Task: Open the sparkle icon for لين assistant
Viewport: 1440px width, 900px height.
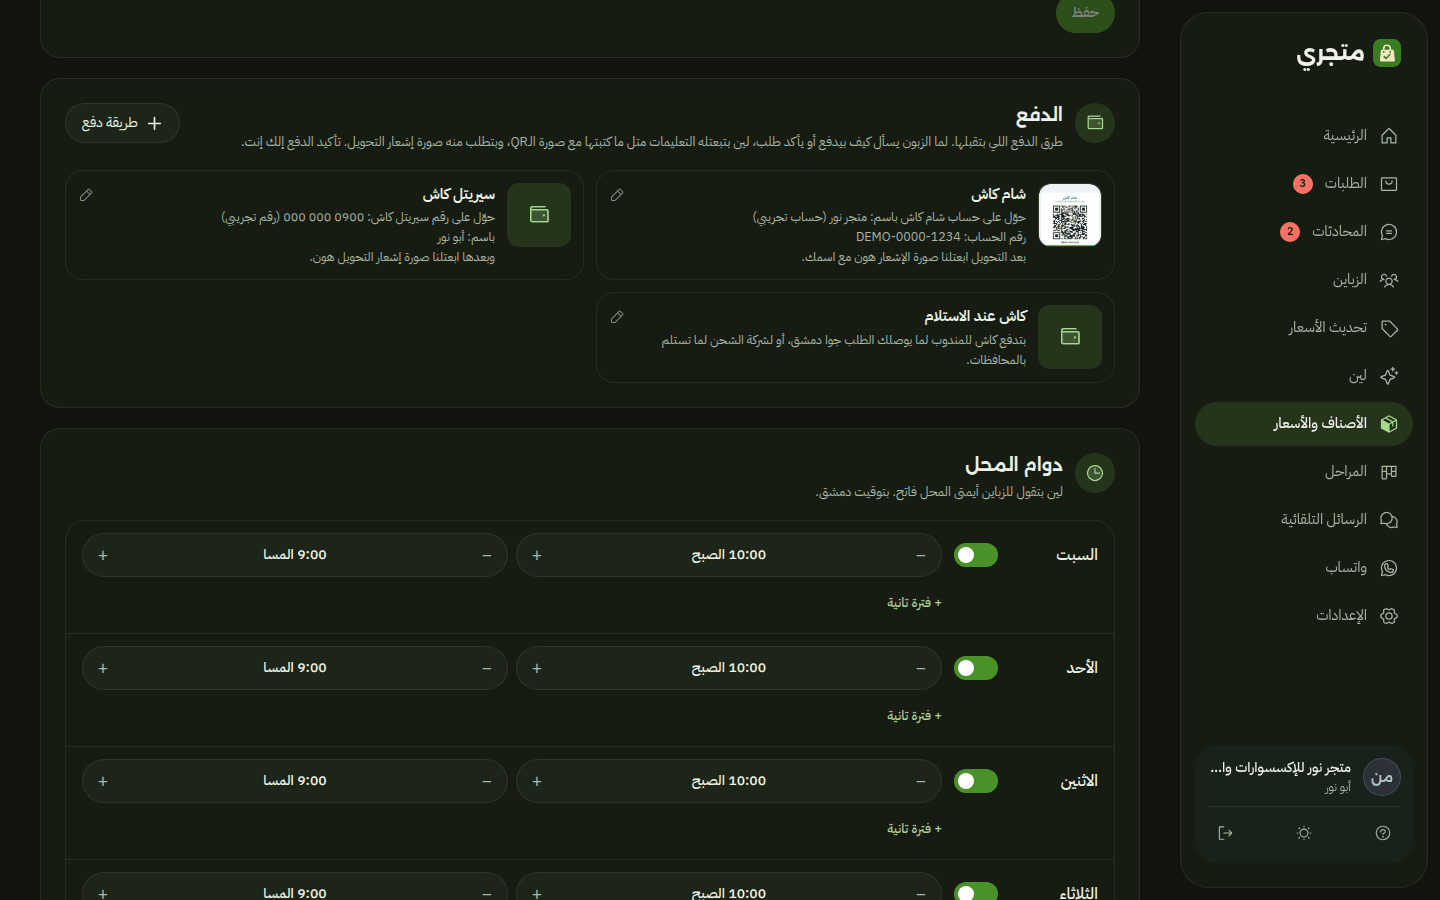Action: (1389, 376)
